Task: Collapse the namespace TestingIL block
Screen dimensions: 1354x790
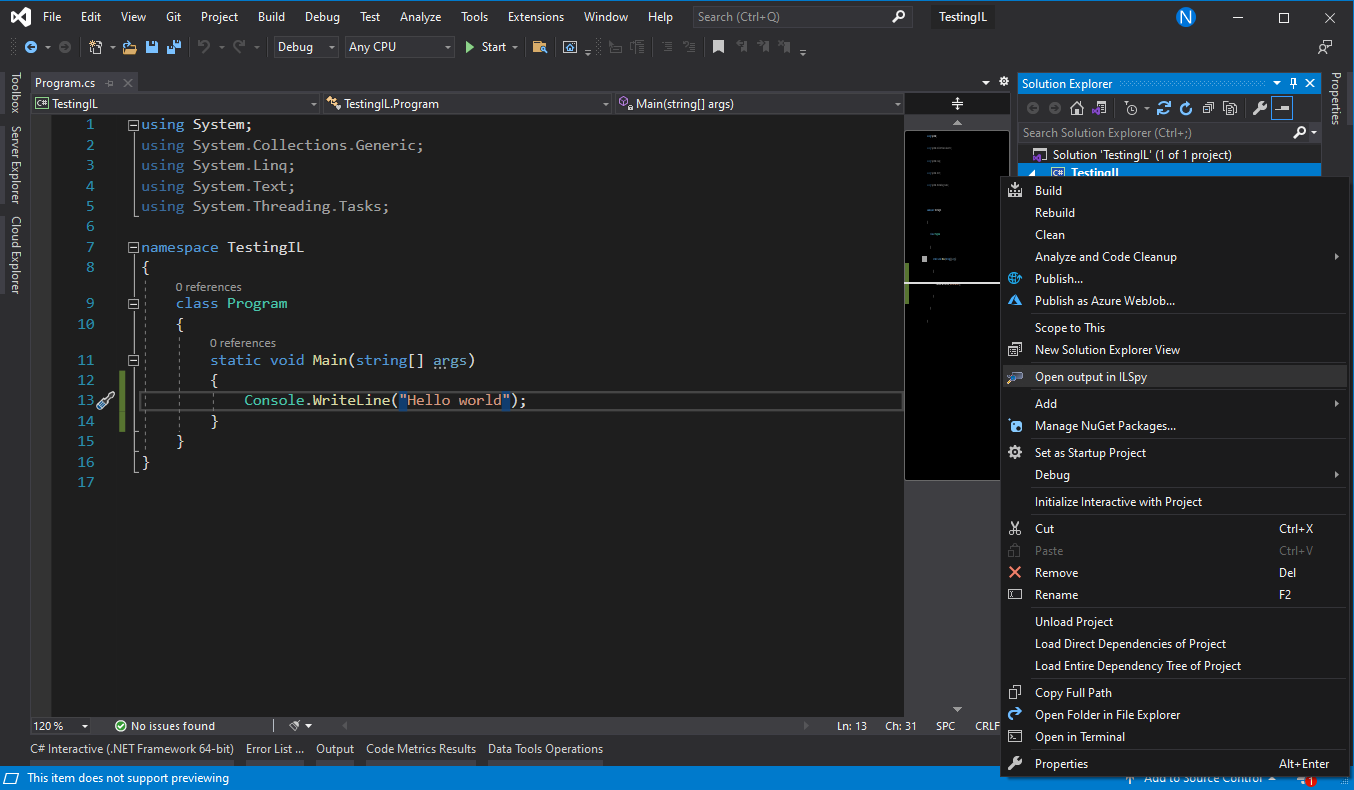Action: 134,247
